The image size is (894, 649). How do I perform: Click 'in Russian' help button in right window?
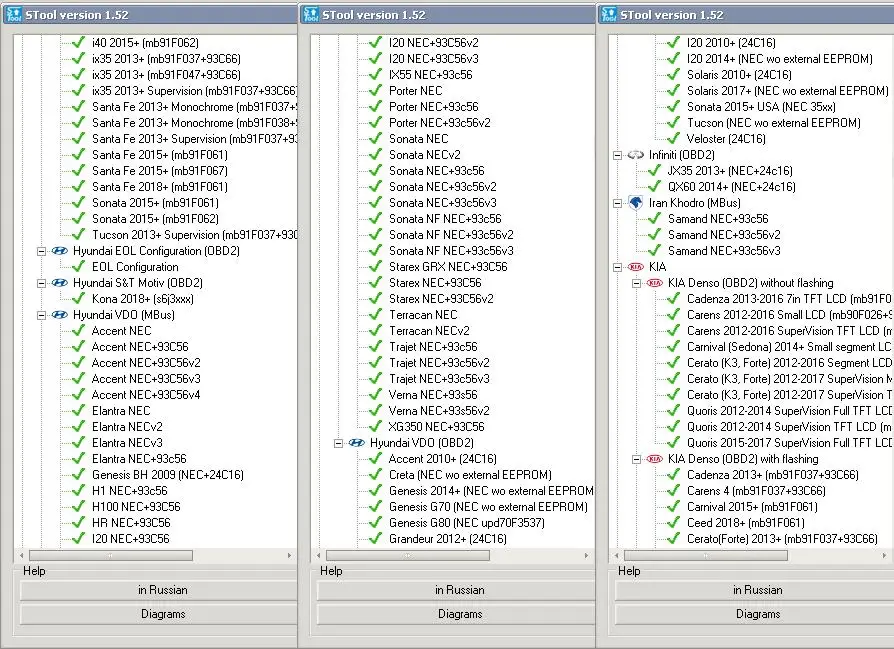pyautogui.click(x=754, y=590)
